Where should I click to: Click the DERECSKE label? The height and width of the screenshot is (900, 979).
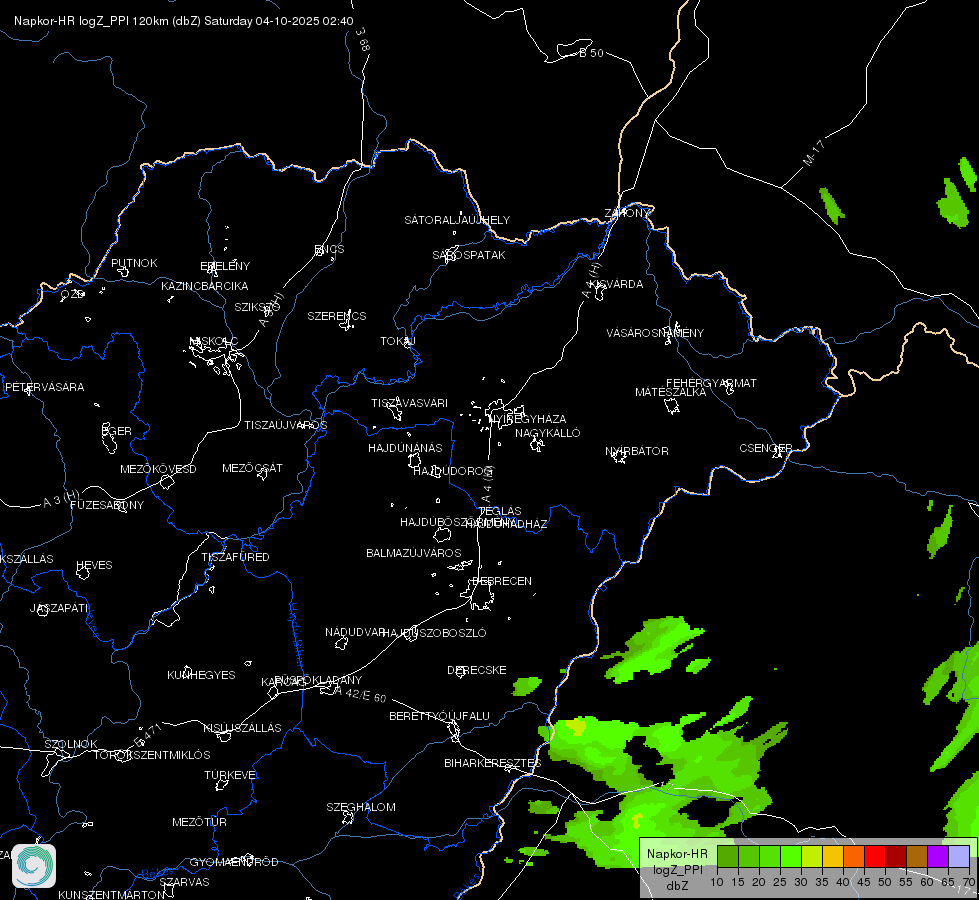[x=477, y=670]
